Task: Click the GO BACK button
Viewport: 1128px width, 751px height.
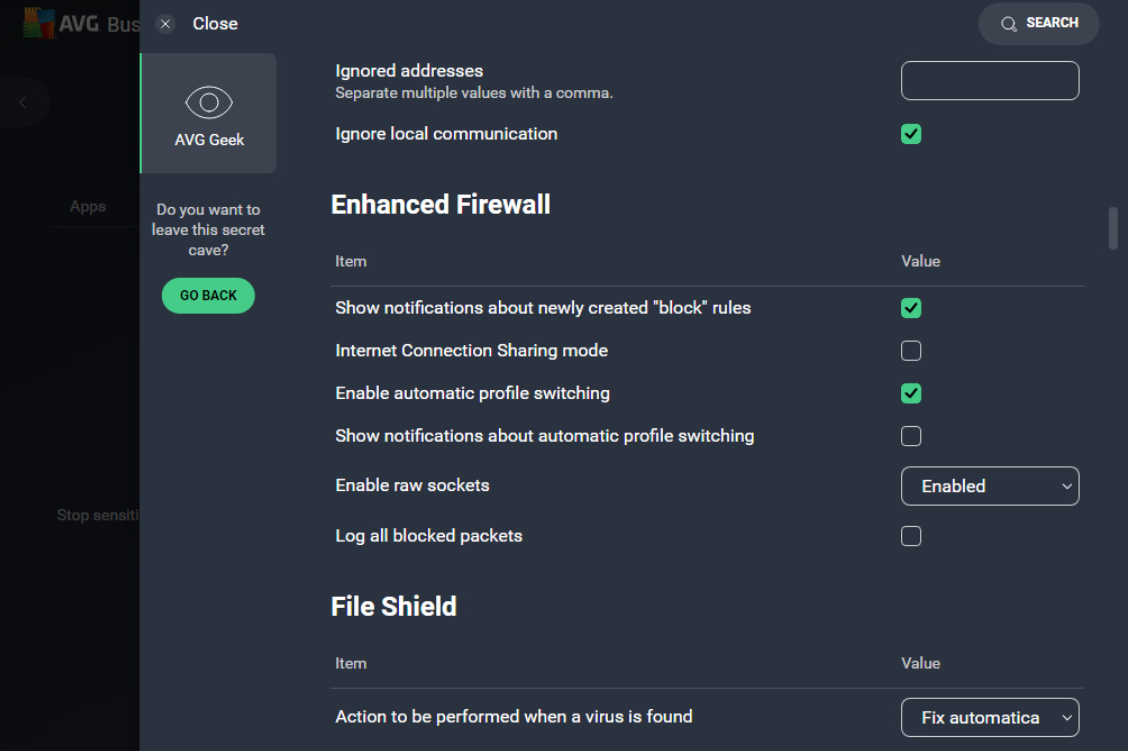Action: [x=208, y=295]
